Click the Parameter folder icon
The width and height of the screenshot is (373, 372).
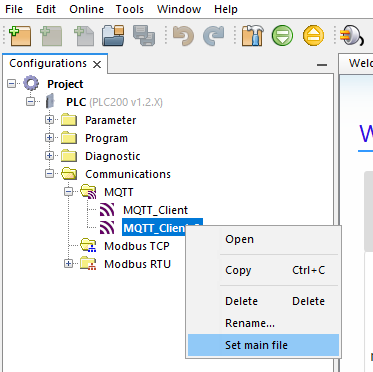(x=69, y=120)
